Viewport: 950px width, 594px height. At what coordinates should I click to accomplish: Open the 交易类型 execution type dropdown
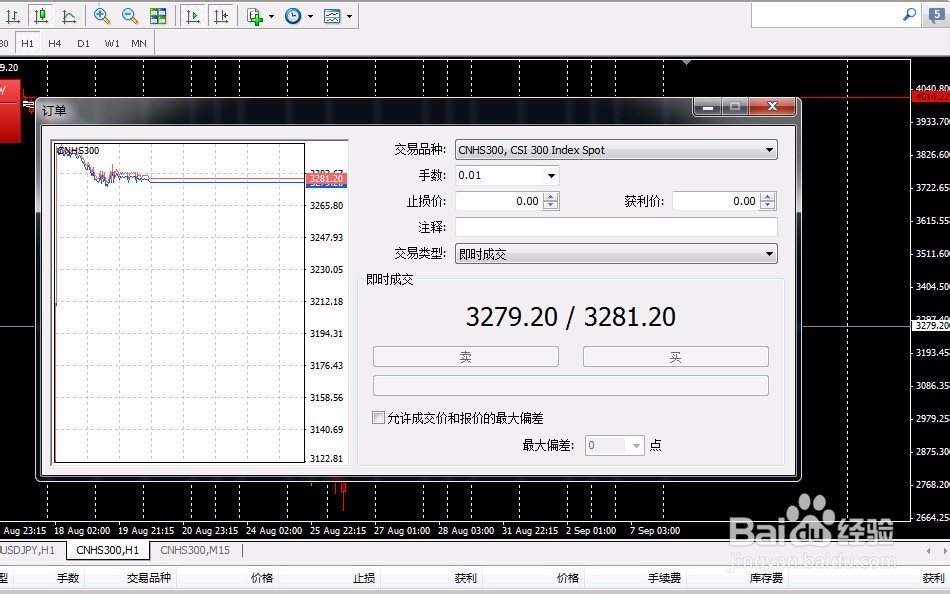(769, 253)
